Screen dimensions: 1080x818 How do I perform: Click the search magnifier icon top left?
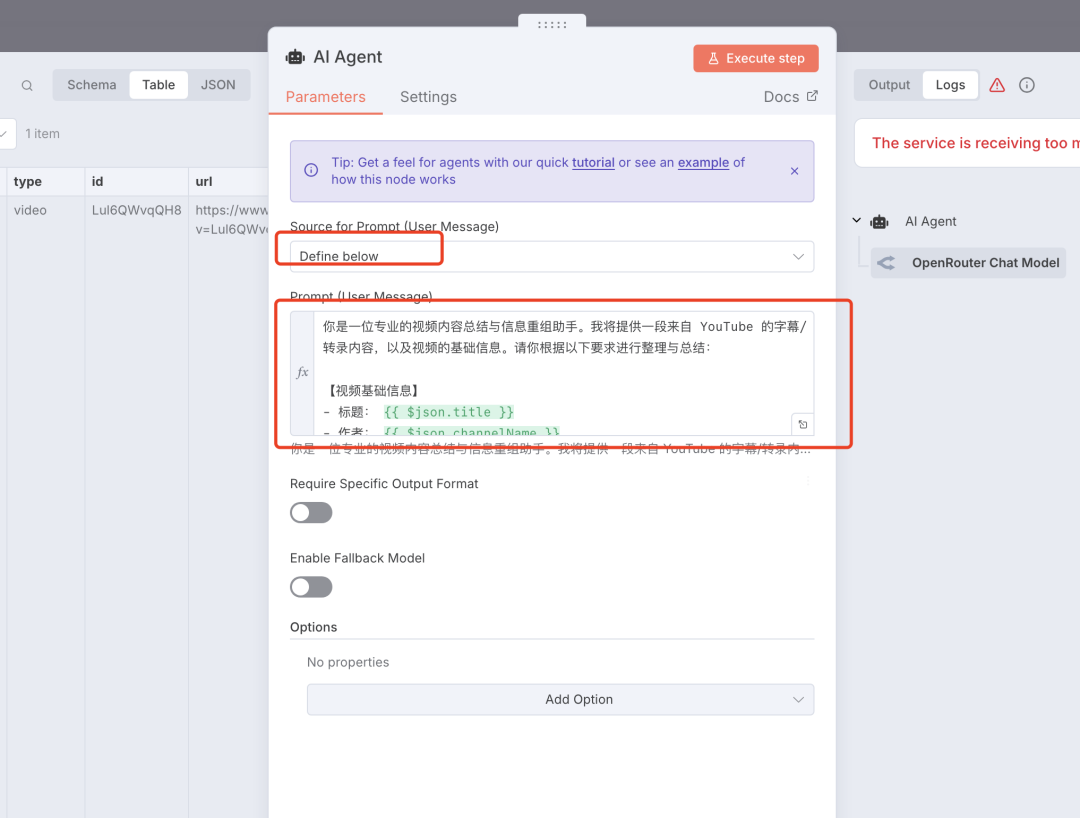tap(26, 85)
